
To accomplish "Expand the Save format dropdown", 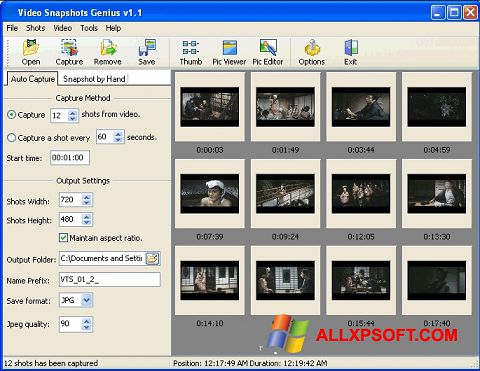I will click(x=86, y=300).
